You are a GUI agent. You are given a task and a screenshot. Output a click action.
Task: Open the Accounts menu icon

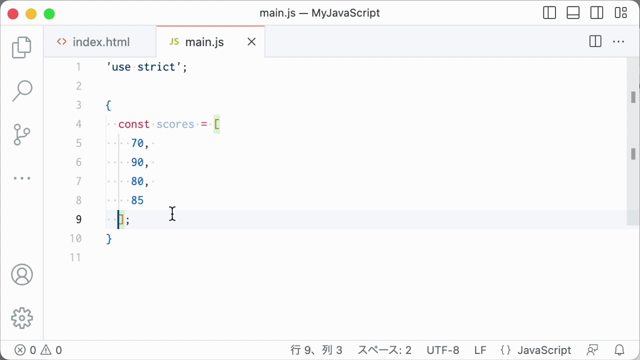[22, 274]
